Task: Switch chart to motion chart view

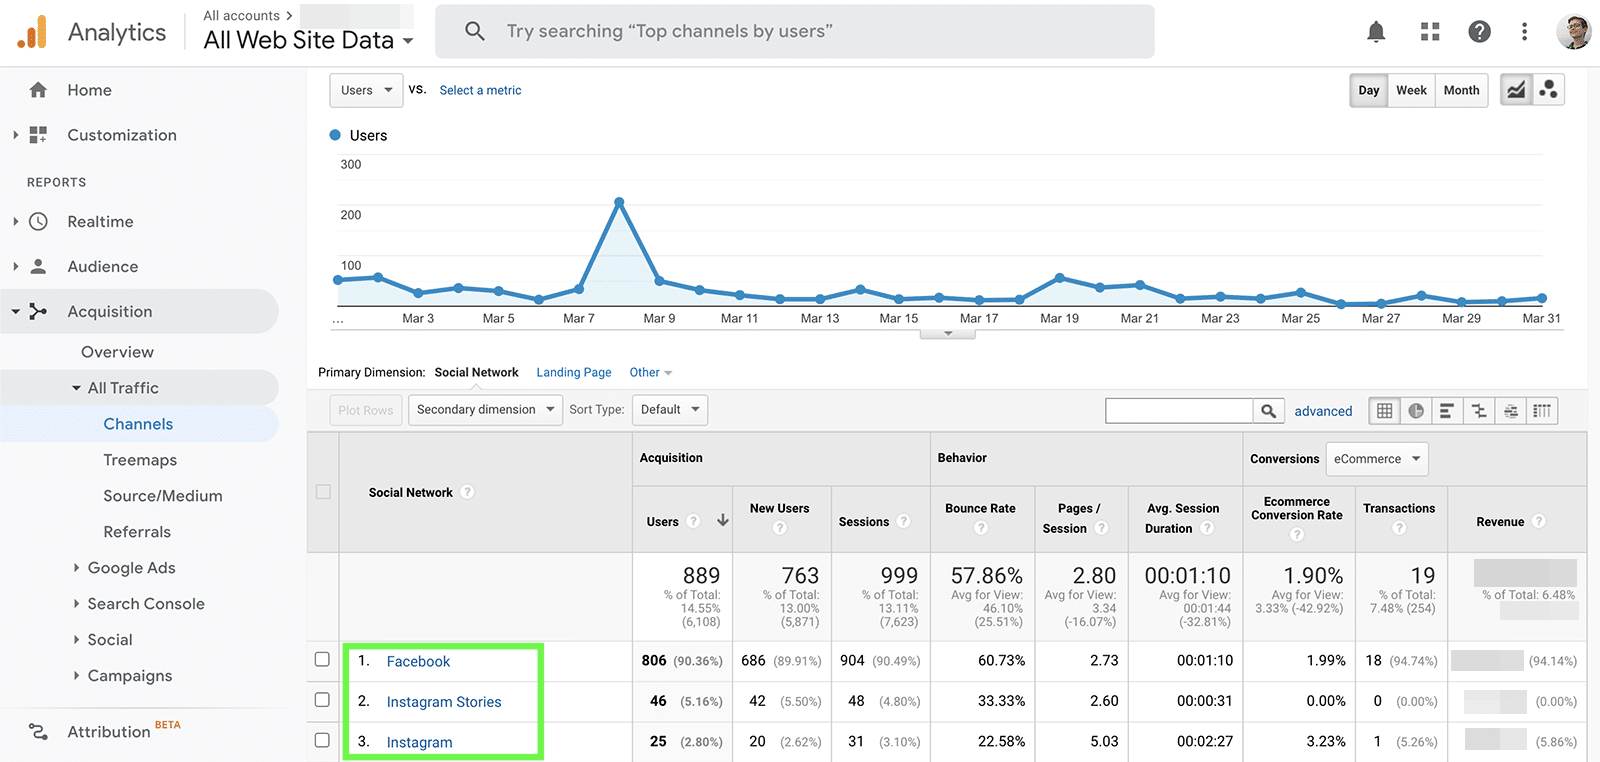Action: coord(1549,90)
